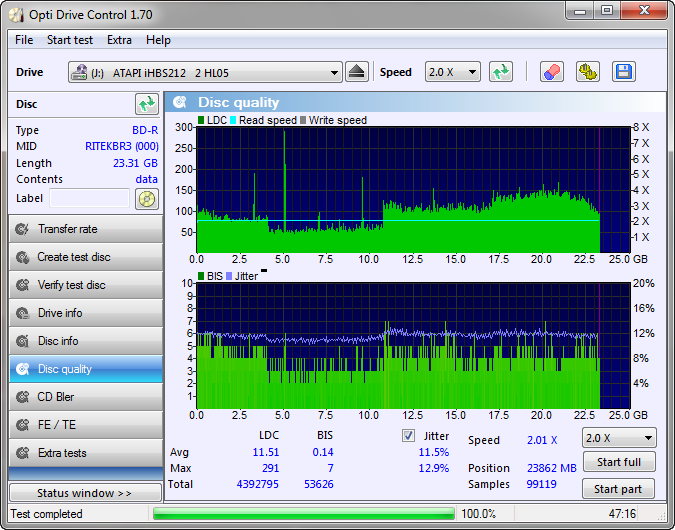Refresh disc info with green arrows icon
The image size is (675, 530).
pyautogui.click(x=147, y=104)
